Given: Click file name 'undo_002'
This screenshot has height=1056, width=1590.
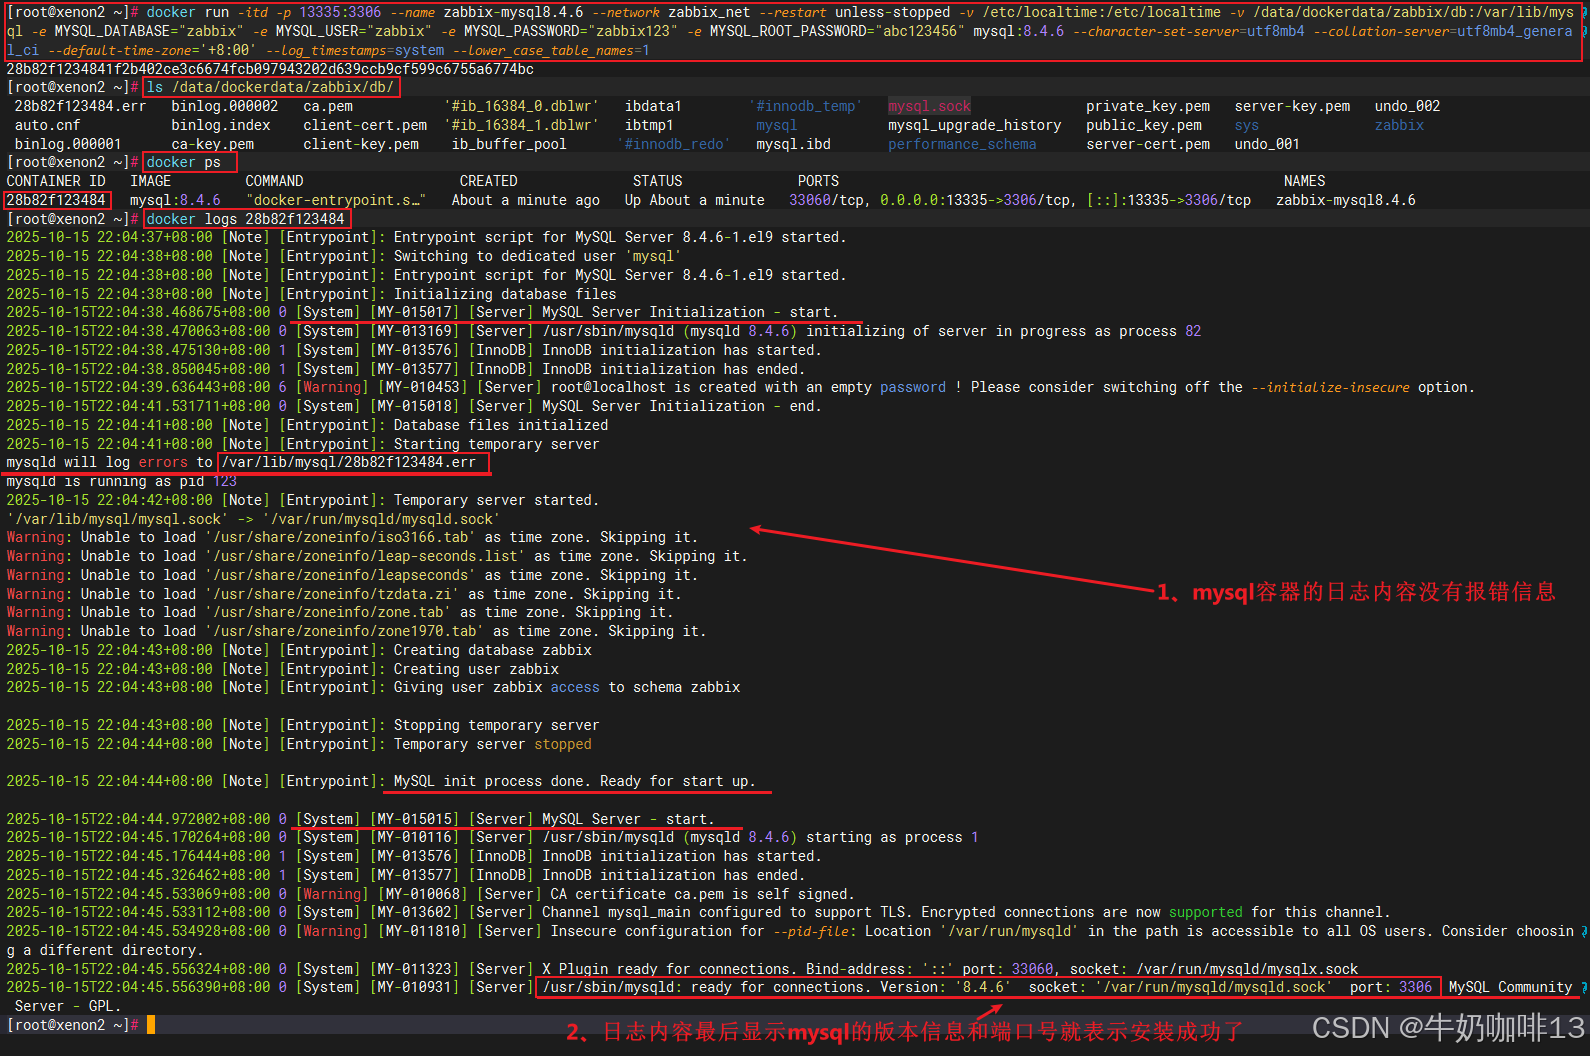Looking at the screenshot, I should coord(1407,106).
